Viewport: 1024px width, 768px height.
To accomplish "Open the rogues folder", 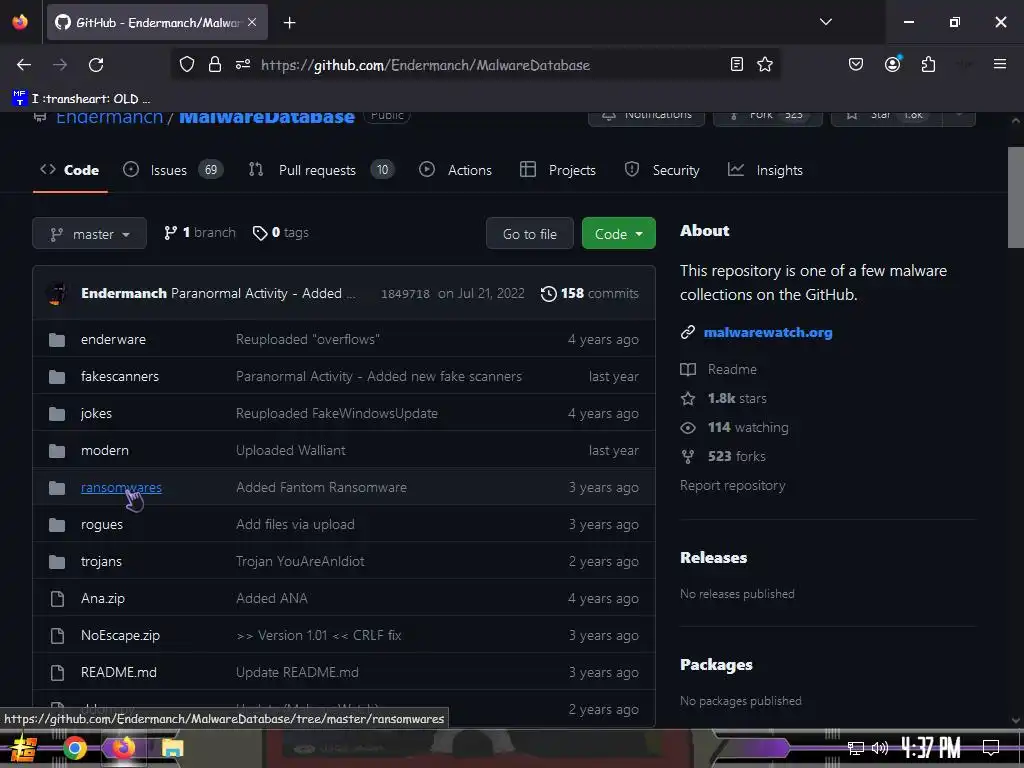I will coord(101,524).
